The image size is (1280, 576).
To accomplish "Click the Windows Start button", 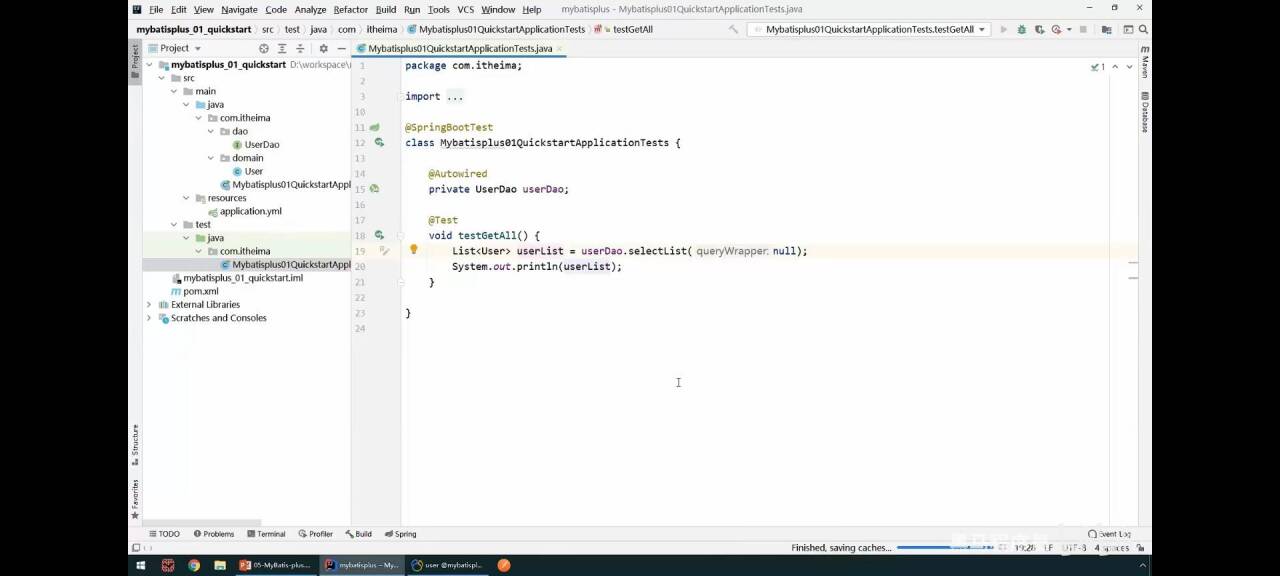I will click(141, 565).
